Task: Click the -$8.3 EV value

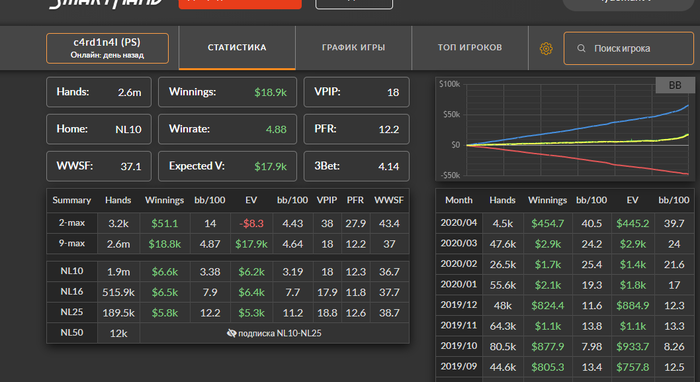Action: coord(251,223)
